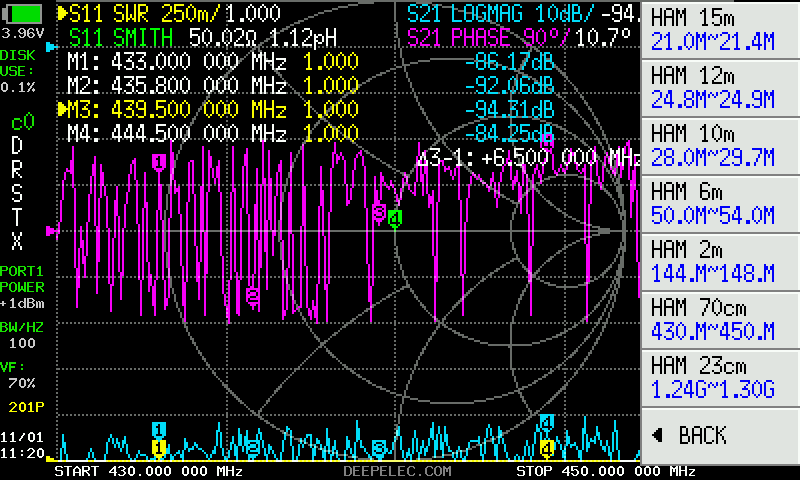Click yellow SWR marker 1 at bottom
800x480 pixels.
[159, 448]
